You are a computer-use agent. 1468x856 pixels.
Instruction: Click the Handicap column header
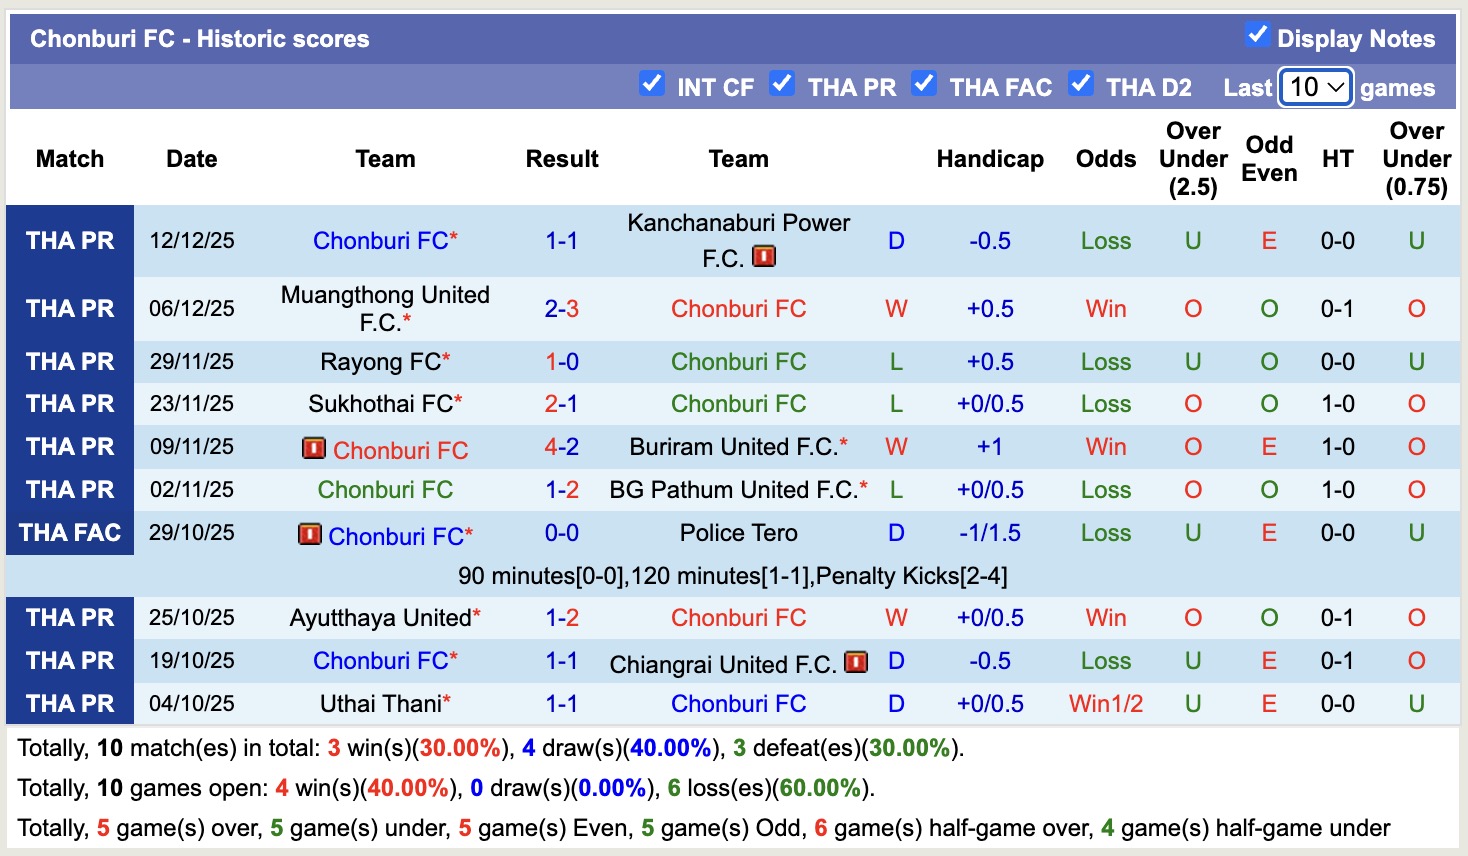[x=990, y=158]
